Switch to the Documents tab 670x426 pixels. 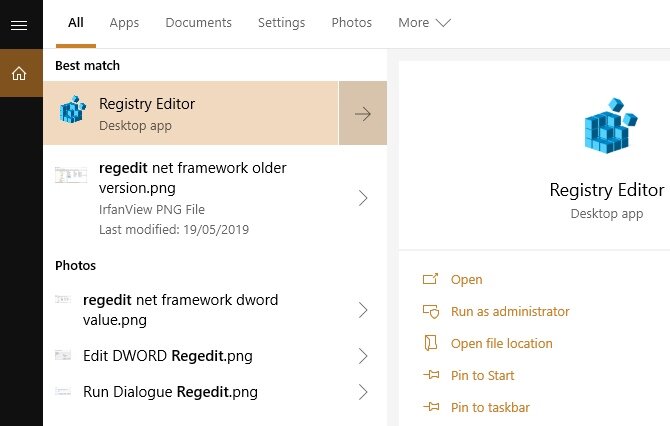198,23
